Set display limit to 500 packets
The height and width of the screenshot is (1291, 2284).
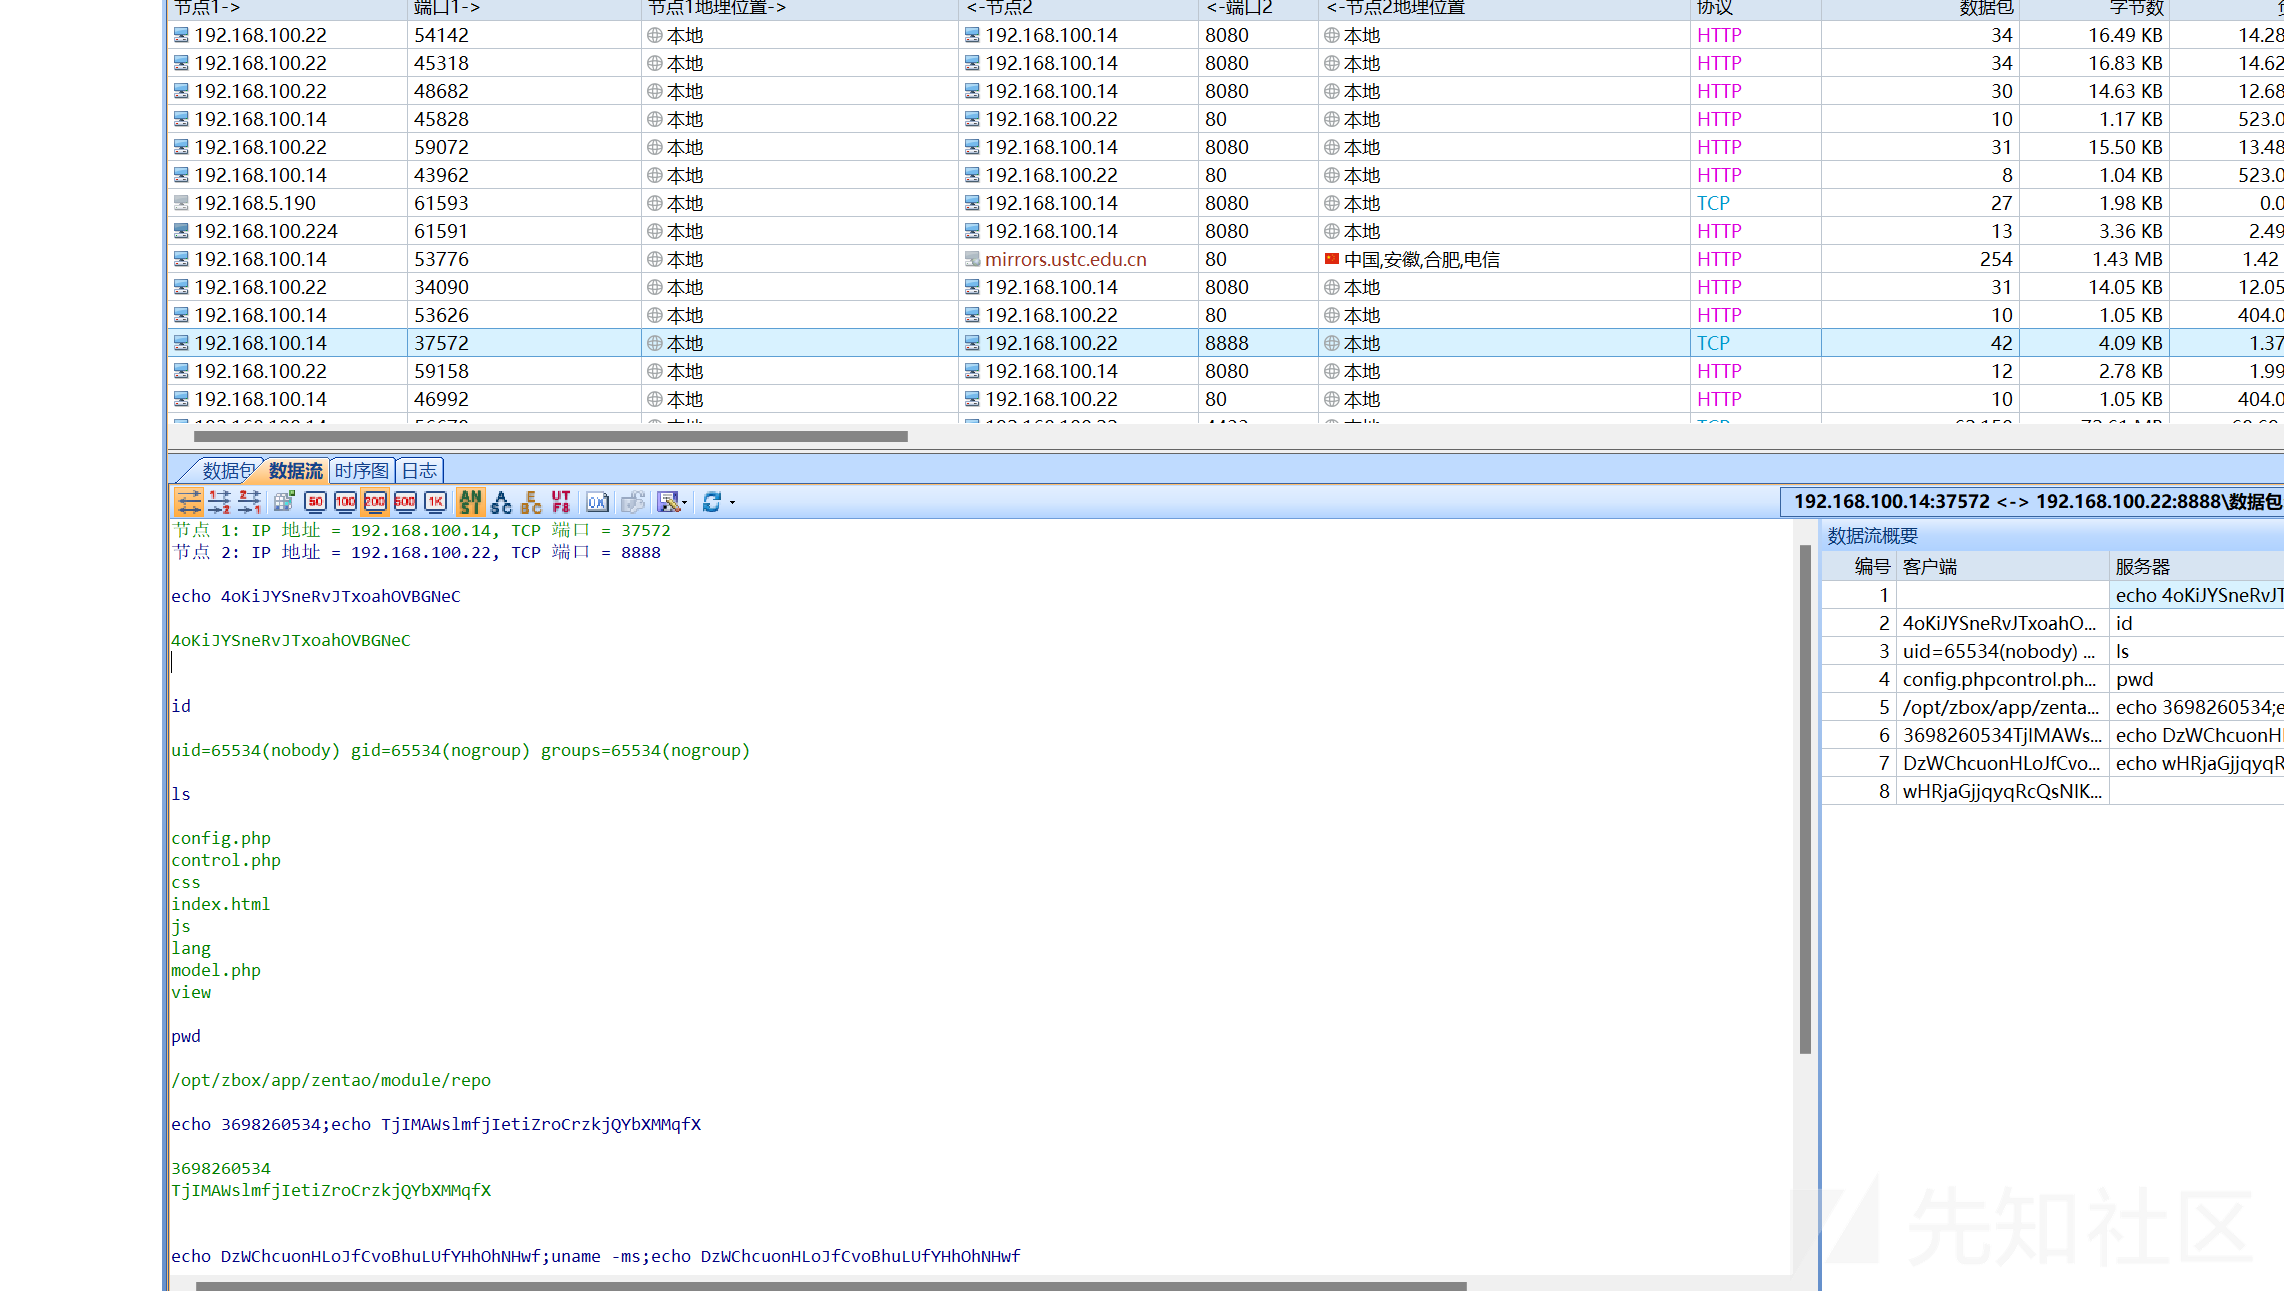click(405, 502)
